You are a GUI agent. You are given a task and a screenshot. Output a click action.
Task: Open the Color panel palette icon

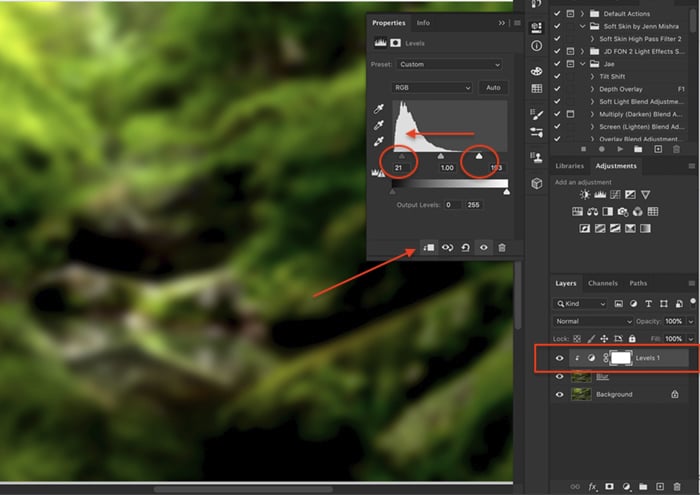[x=537, y=71]
